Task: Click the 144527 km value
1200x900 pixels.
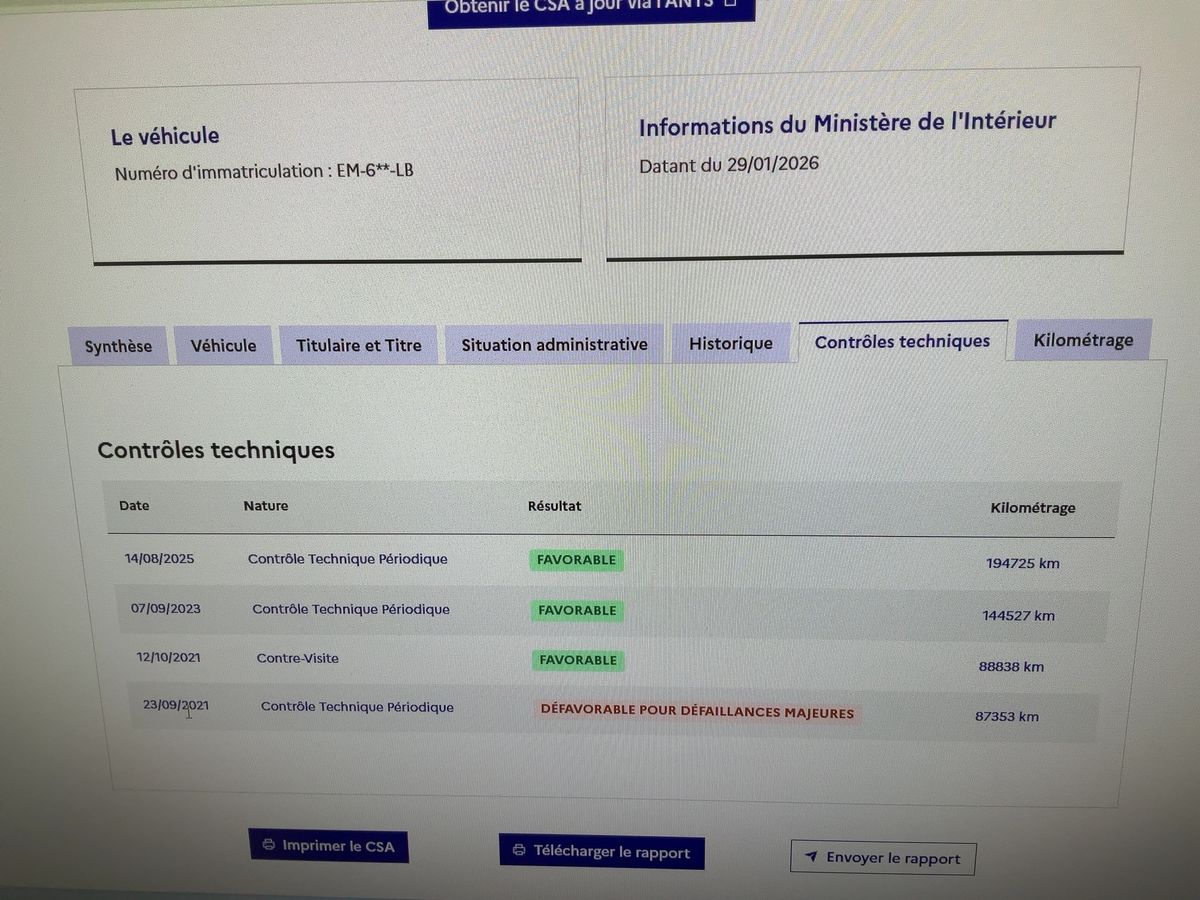Action: [x=1018, y=615]
